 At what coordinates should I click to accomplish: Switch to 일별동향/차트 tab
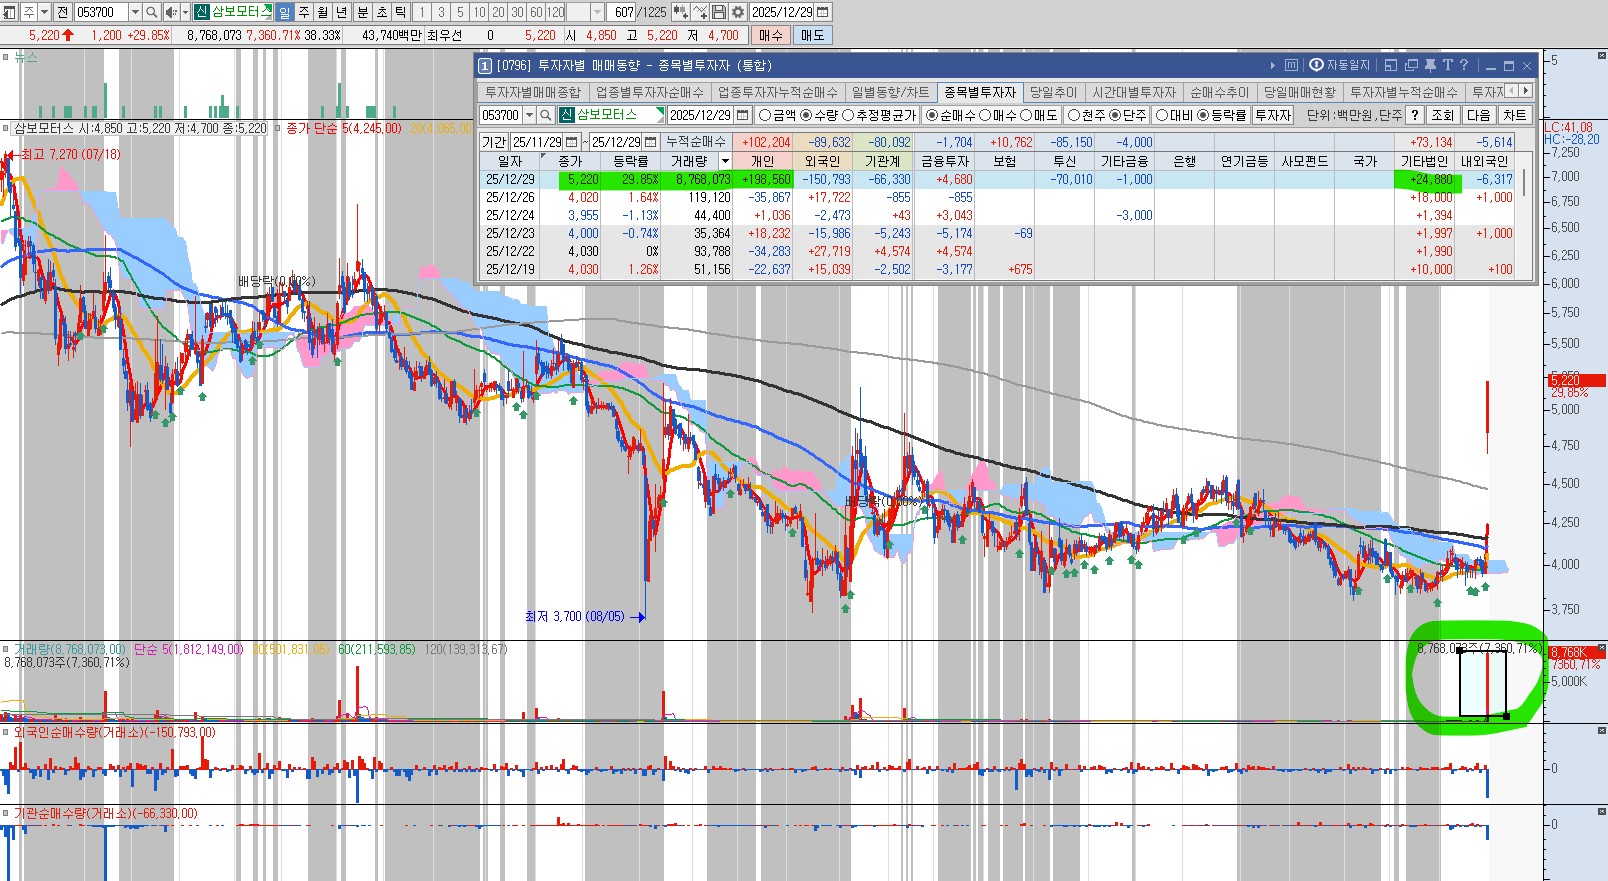point(890,92)
